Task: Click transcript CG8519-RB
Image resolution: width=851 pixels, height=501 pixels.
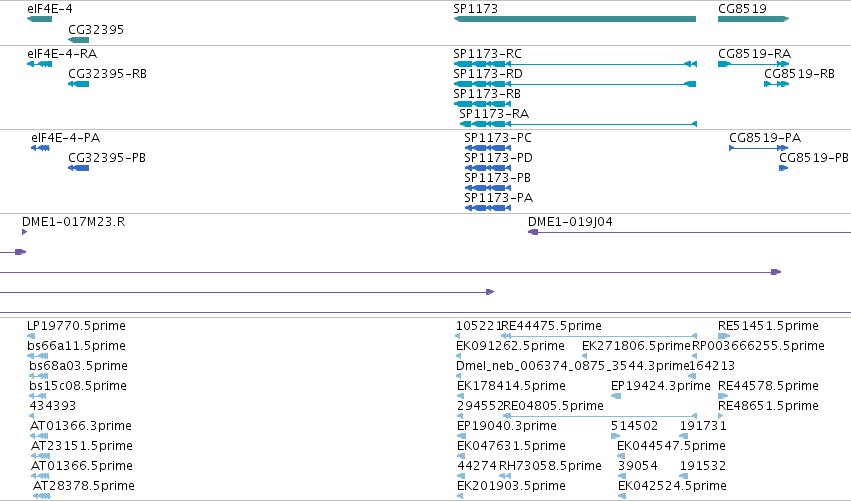Action: coord(776,84)
